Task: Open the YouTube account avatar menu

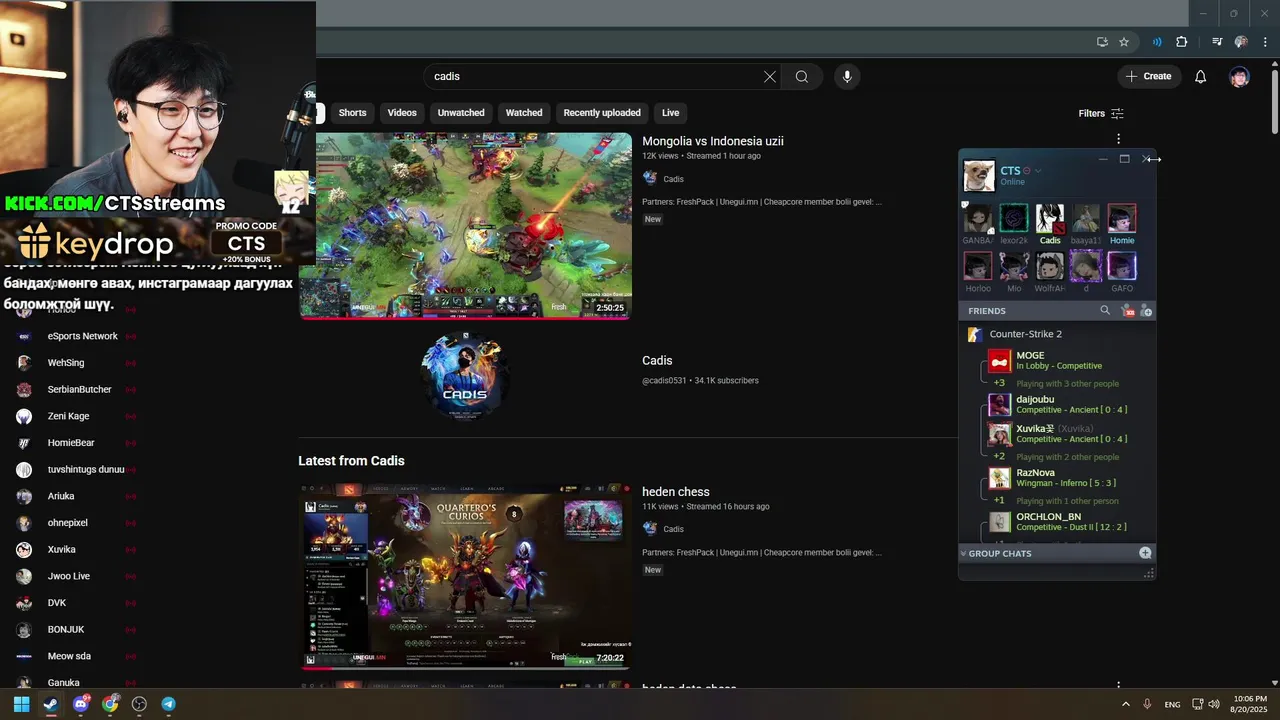Action: pos(1240,77)
